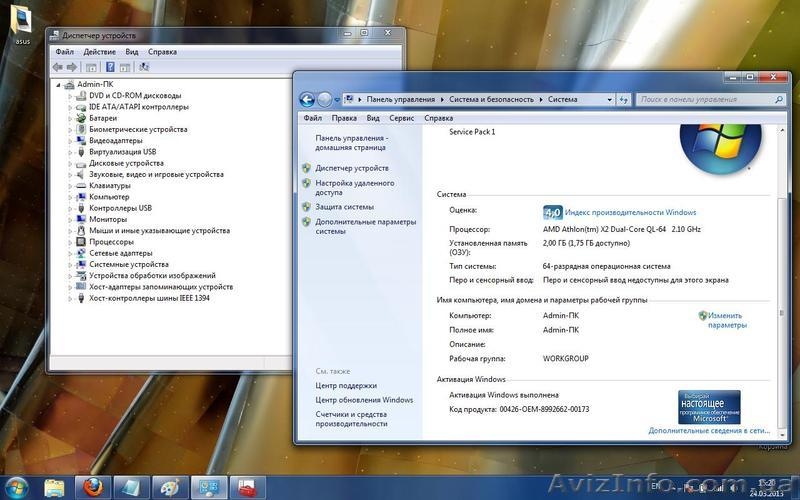Open the Файл menu in System window

coord(312,118)
